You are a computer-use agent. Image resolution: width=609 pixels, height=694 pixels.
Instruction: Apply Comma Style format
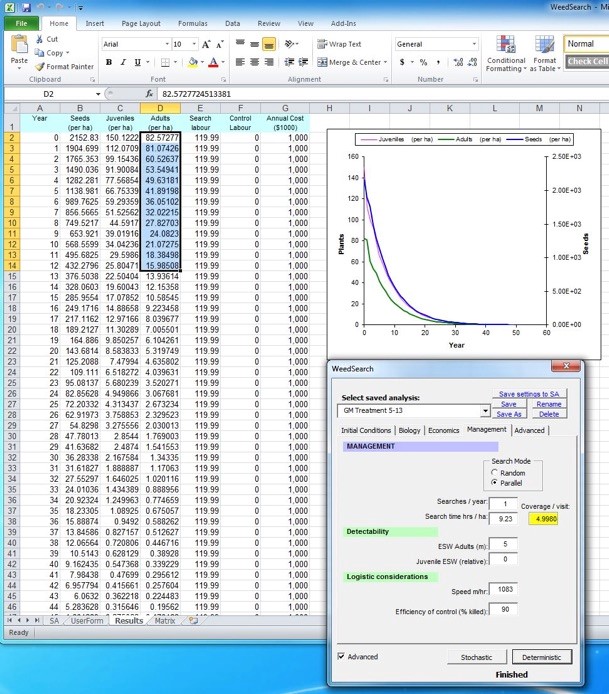coord(438,62)
